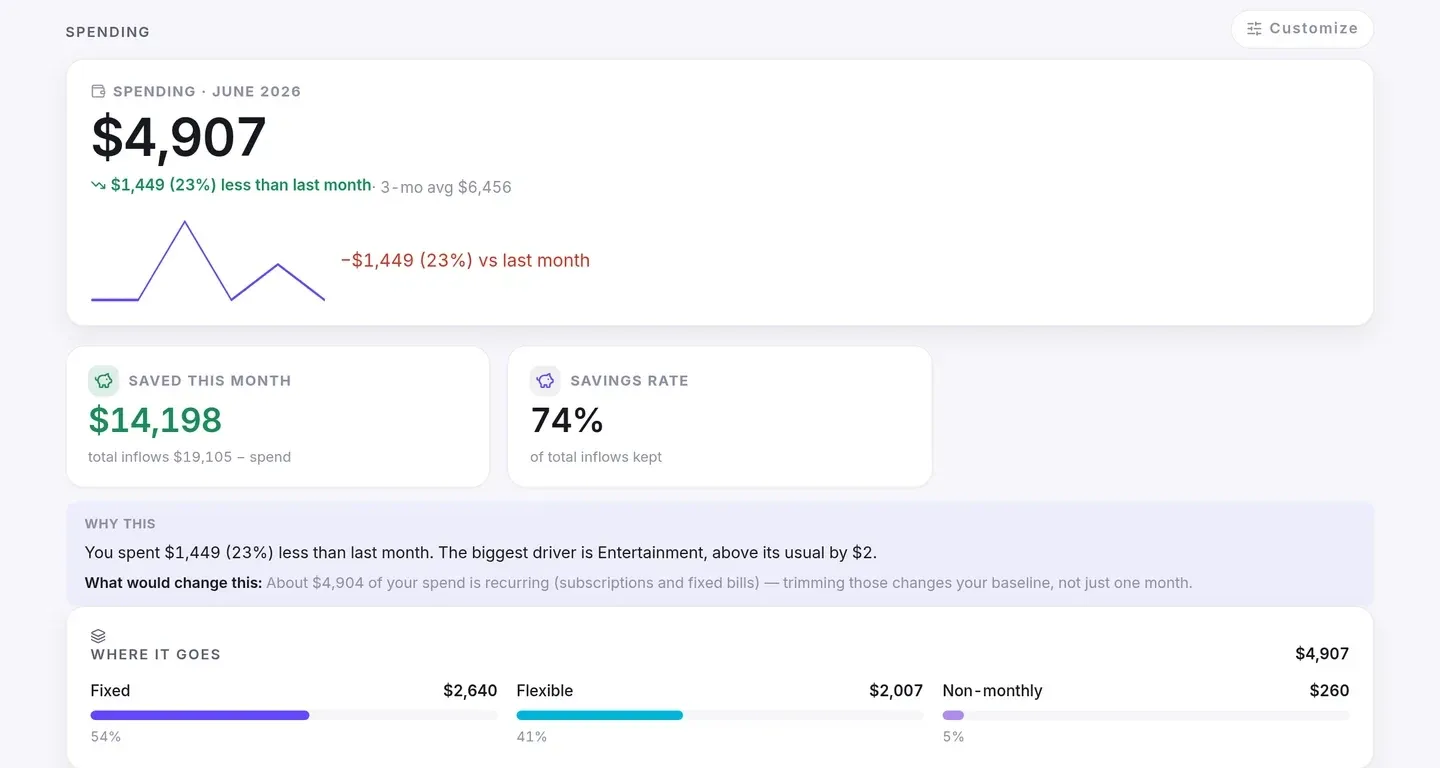Click the Non-monthly category label

pyautogui.click(x=992, y=691)
